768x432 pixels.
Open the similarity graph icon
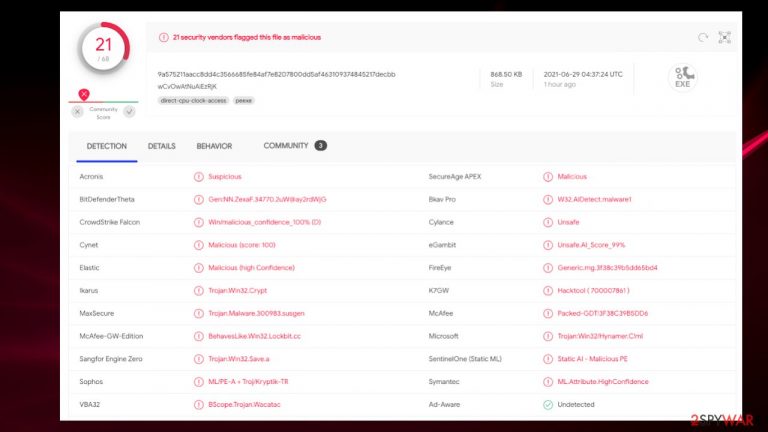[724, 38]
